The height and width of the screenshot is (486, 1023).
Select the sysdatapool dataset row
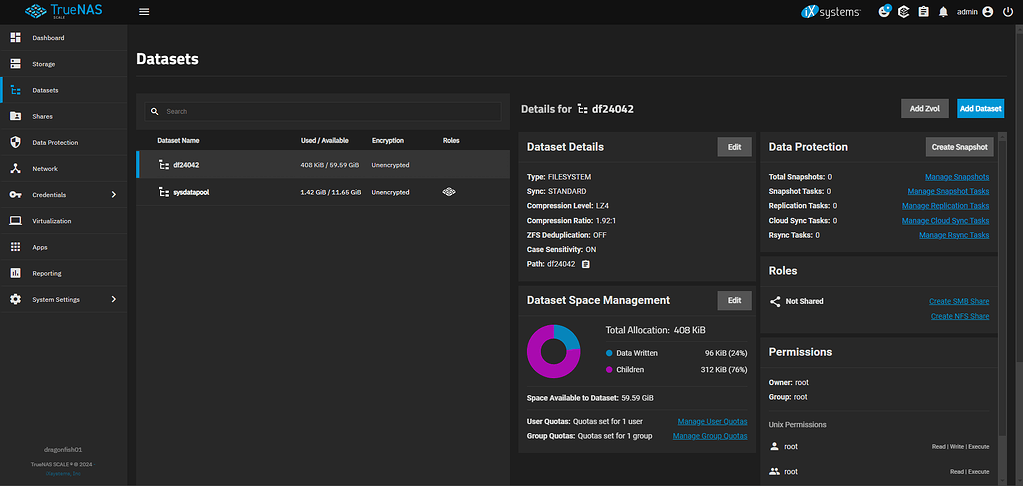[x=323, y=192]
